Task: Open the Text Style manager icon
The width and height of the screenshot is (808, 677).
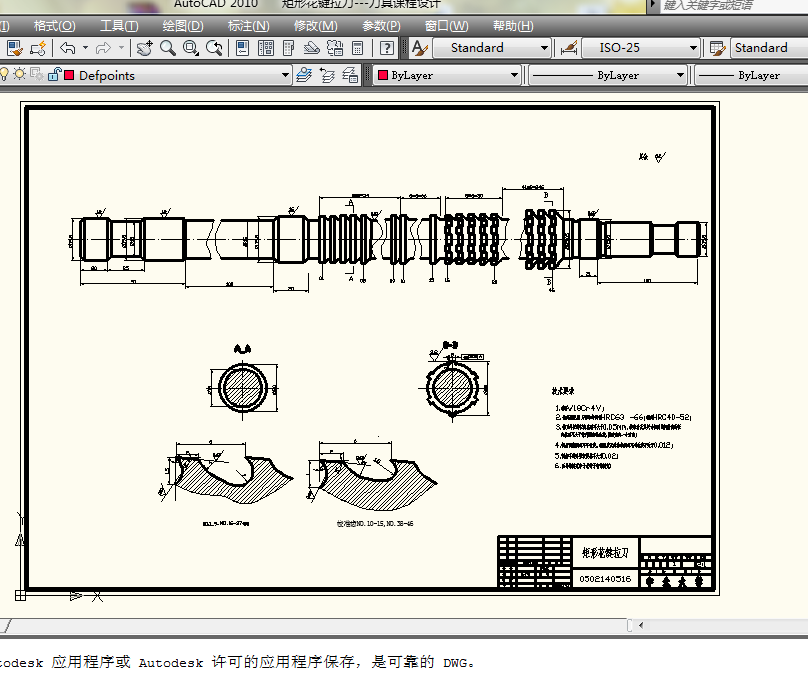Action: [x=420, y=48]
